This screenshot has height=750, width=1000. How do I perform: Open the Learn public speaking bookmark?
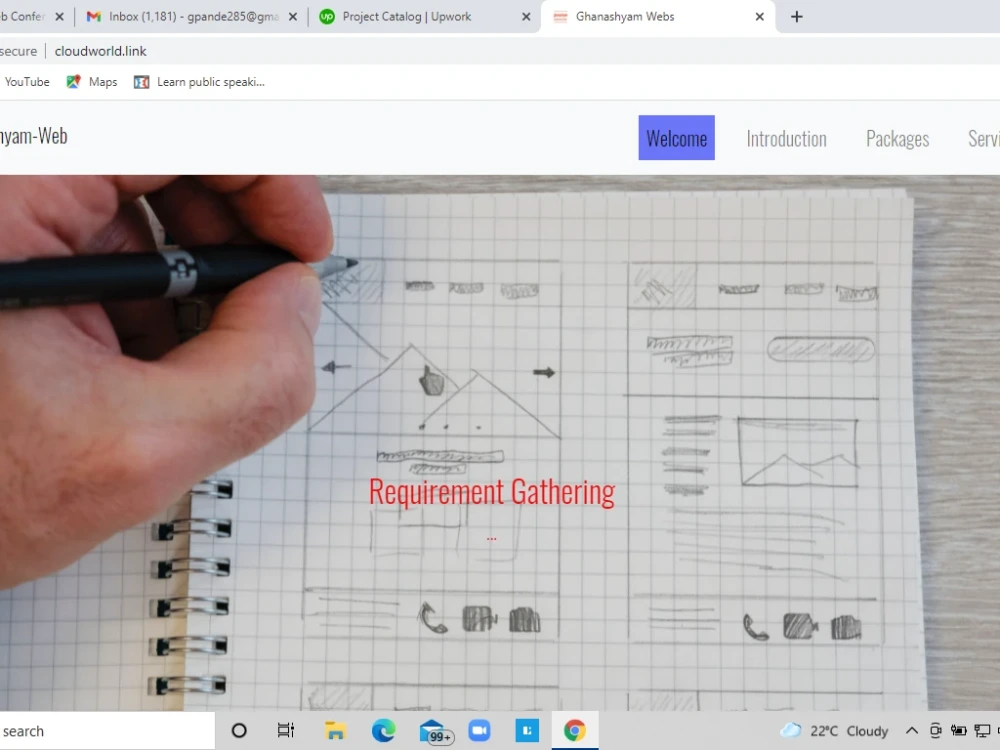pyautogui.click(x=199, y=82)
